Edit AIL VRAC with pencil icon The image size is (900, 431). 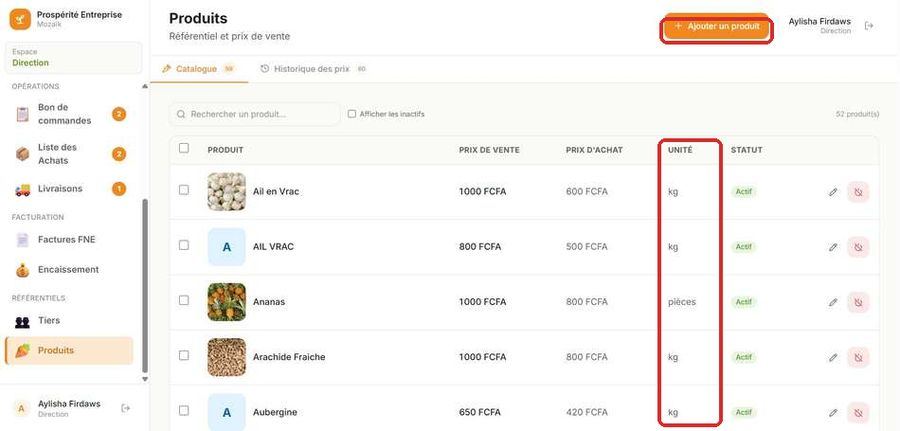click(x=833, y=247)
